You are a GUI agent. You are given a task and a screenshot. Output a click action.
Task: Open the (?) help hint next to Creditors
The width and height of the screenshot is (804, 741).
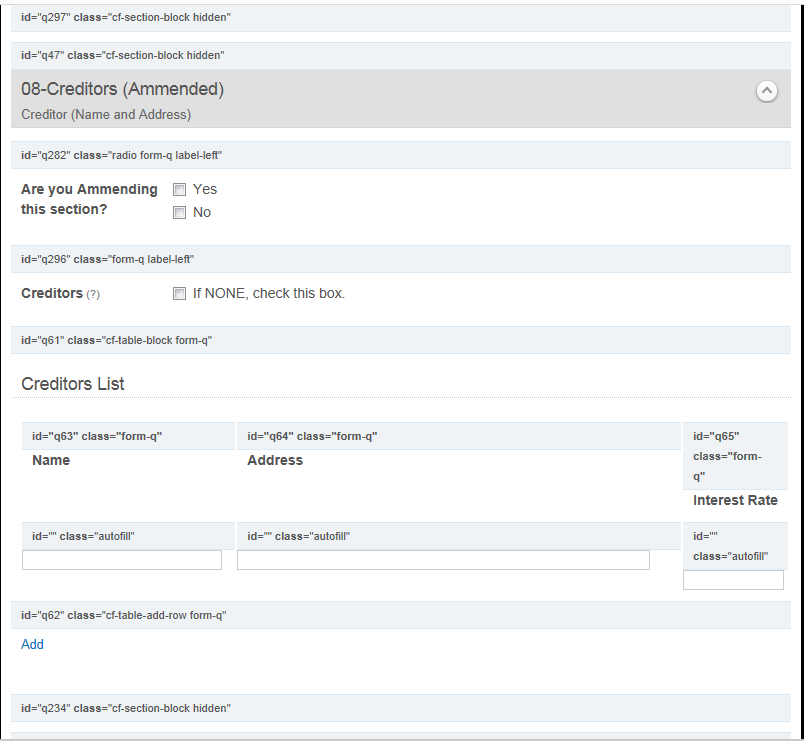tap(93, 294)
